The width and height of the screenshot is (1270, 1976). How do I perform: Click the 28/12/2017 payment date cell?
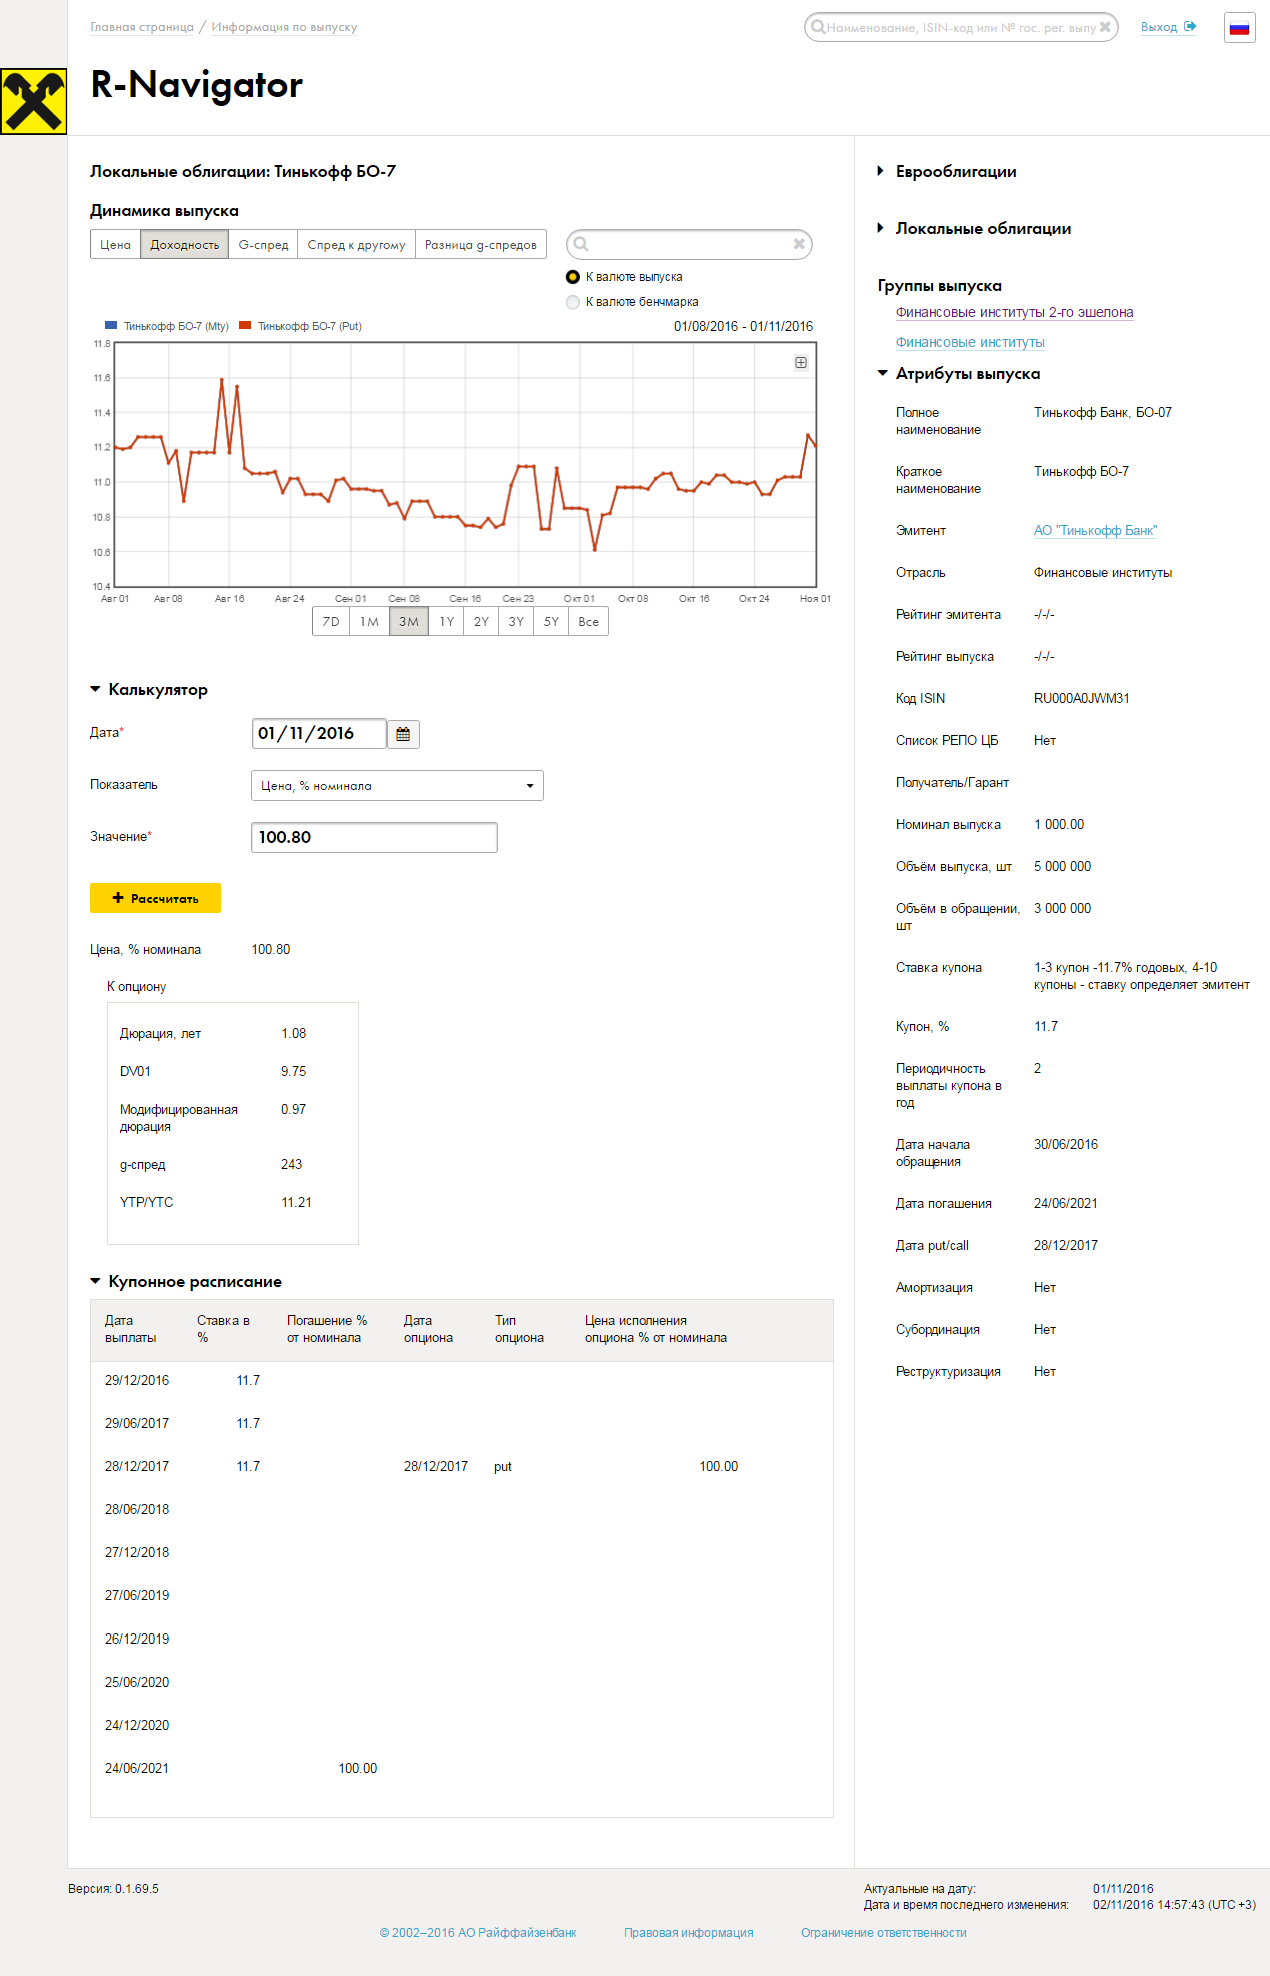(137, 1466)
